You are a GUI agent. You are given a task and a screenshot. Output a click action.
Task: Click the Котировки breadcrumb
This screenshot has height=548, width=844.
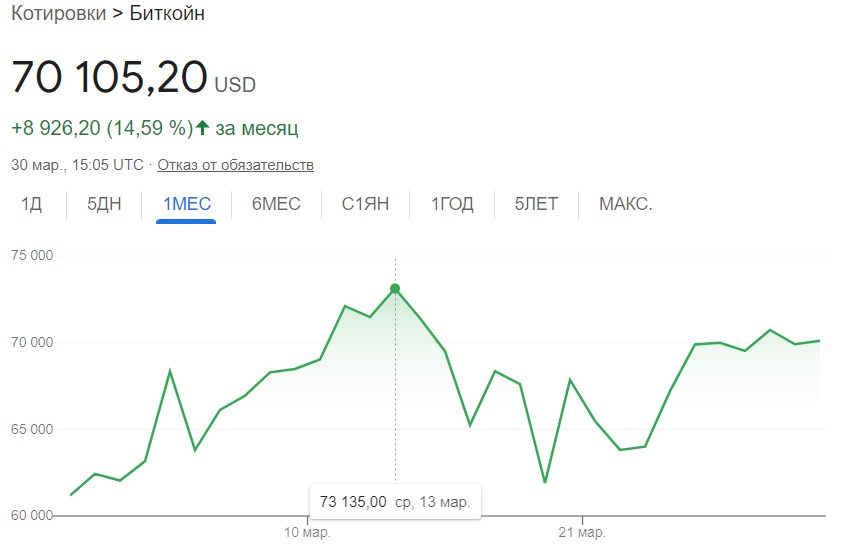[x=59, y=13]
